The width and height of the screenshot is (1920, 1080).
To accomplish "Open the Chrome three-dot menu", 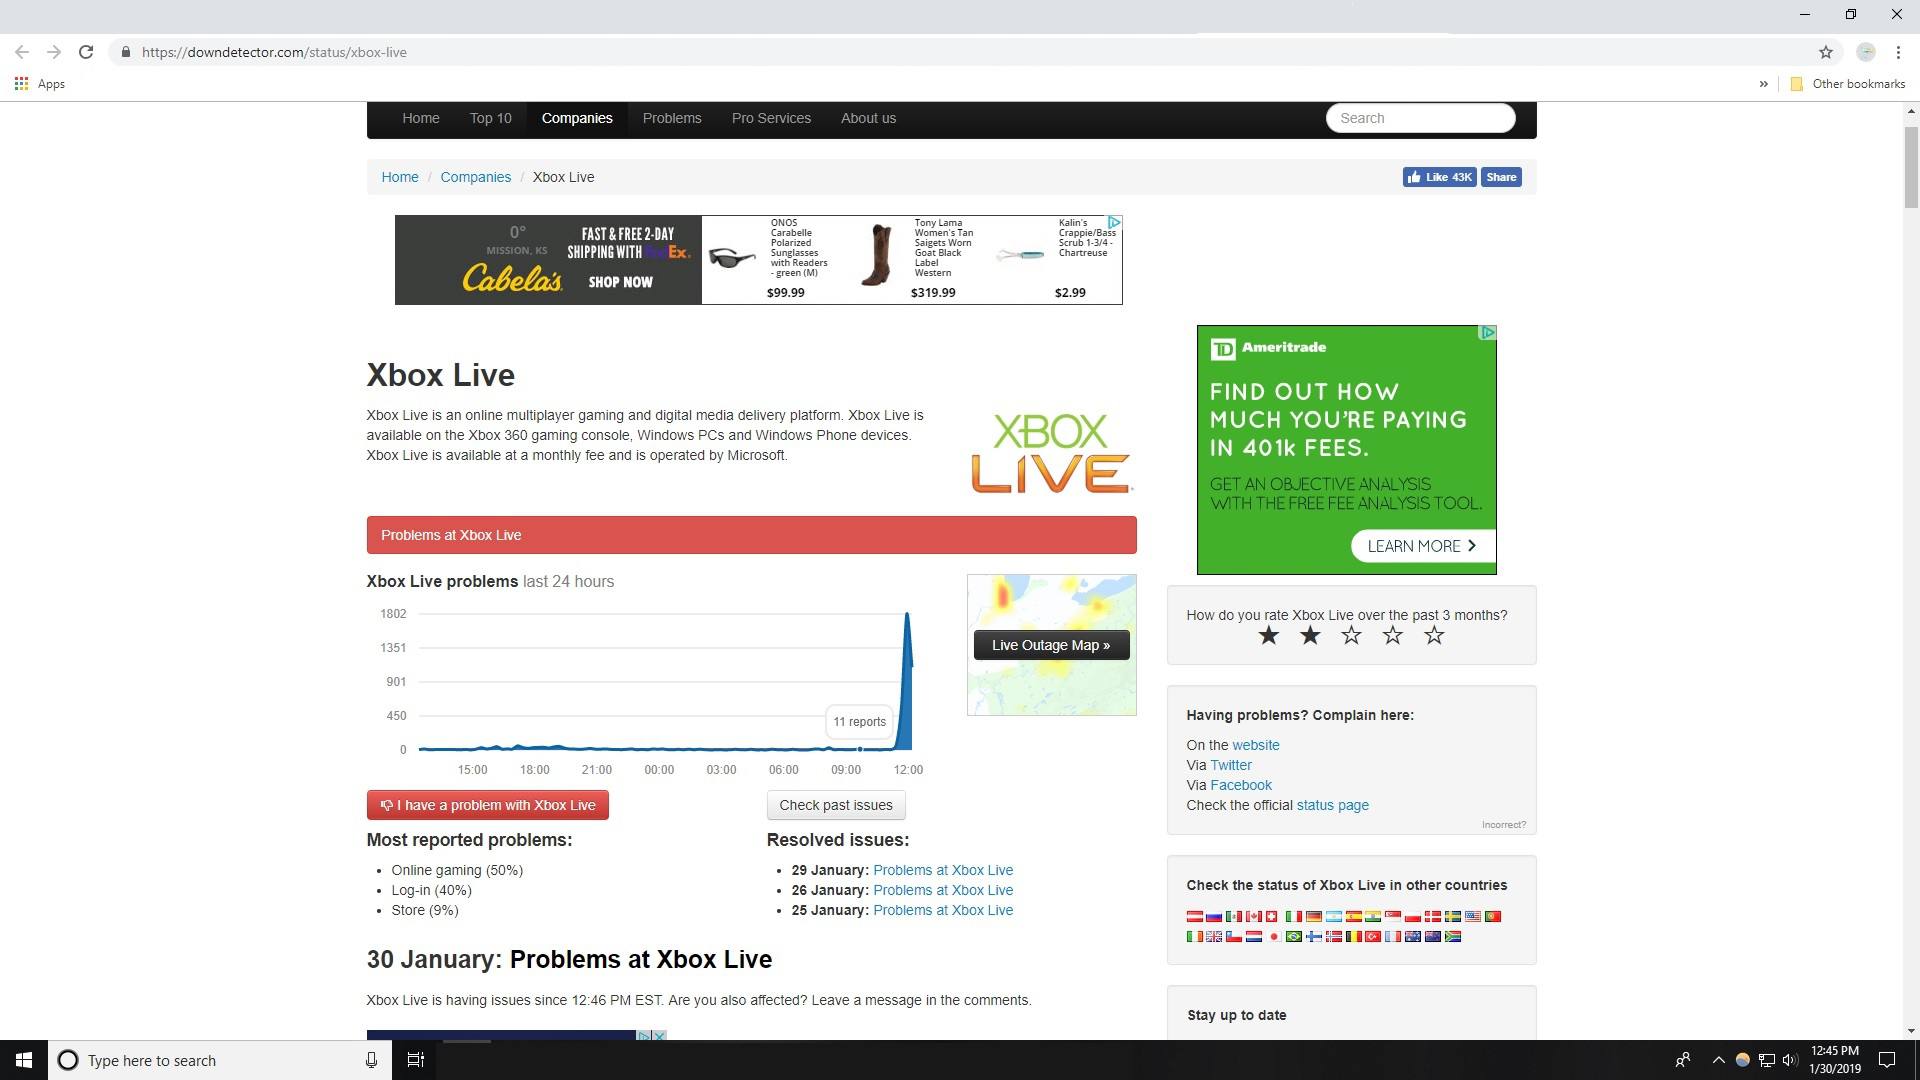I will point(1898,52).
